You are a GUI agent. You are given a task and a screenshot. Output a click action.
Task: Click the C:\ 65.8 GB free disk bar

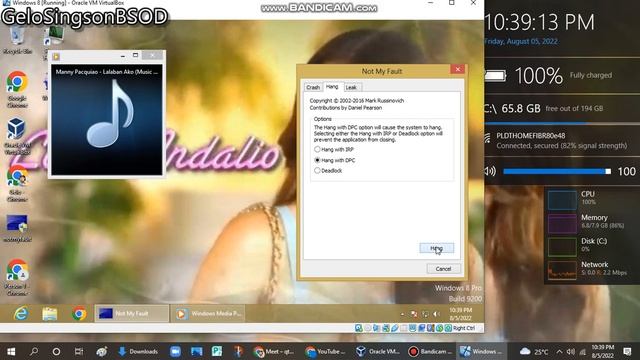[x=562, y=122]
